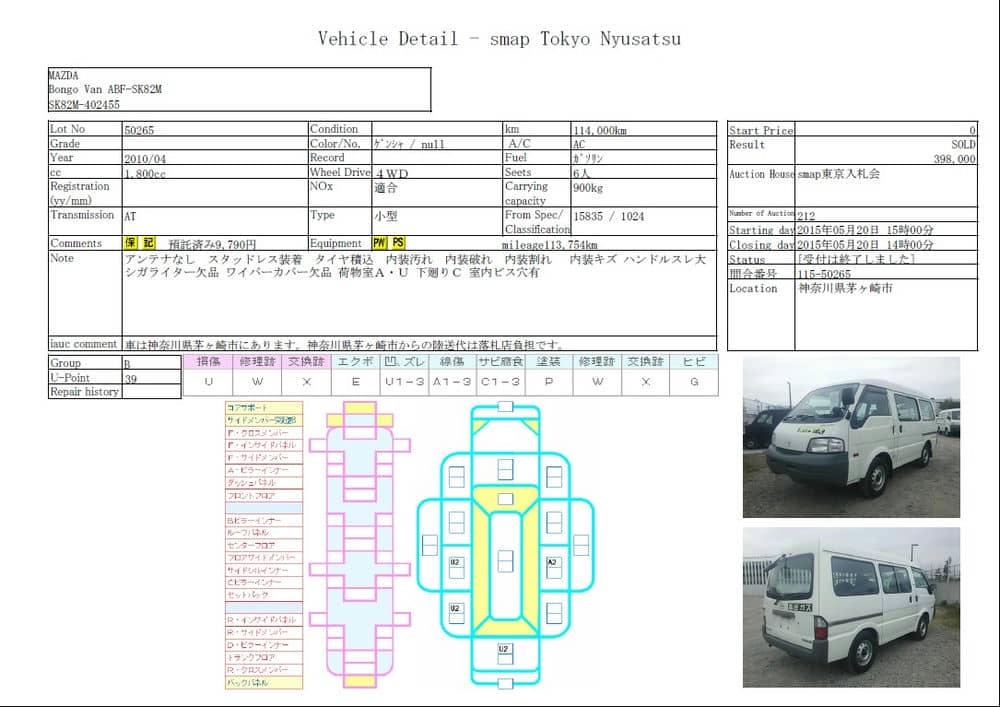1000x707 pixels.
Task: Click the status text 受付は終了しました
Action: (855, 259)
